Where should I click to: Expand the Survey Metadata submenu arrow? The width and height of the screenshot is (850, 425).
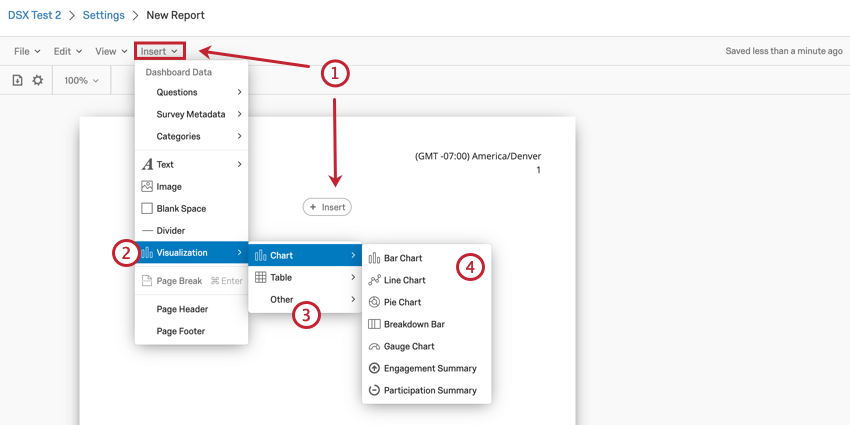click(239, 114)
